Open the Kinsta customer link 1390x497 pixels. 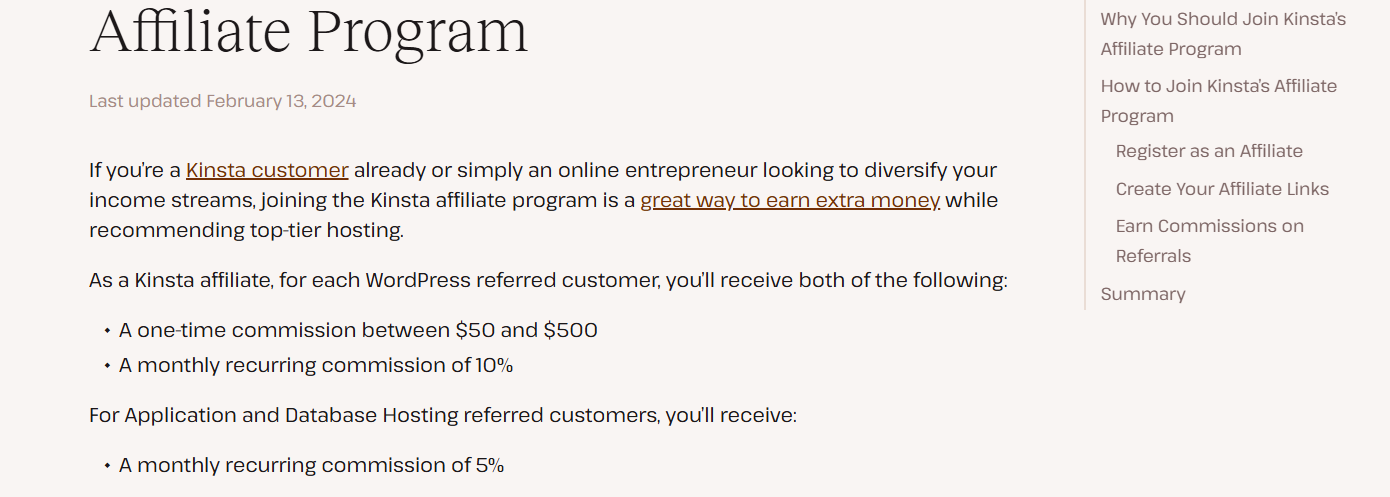click(267, 170)
